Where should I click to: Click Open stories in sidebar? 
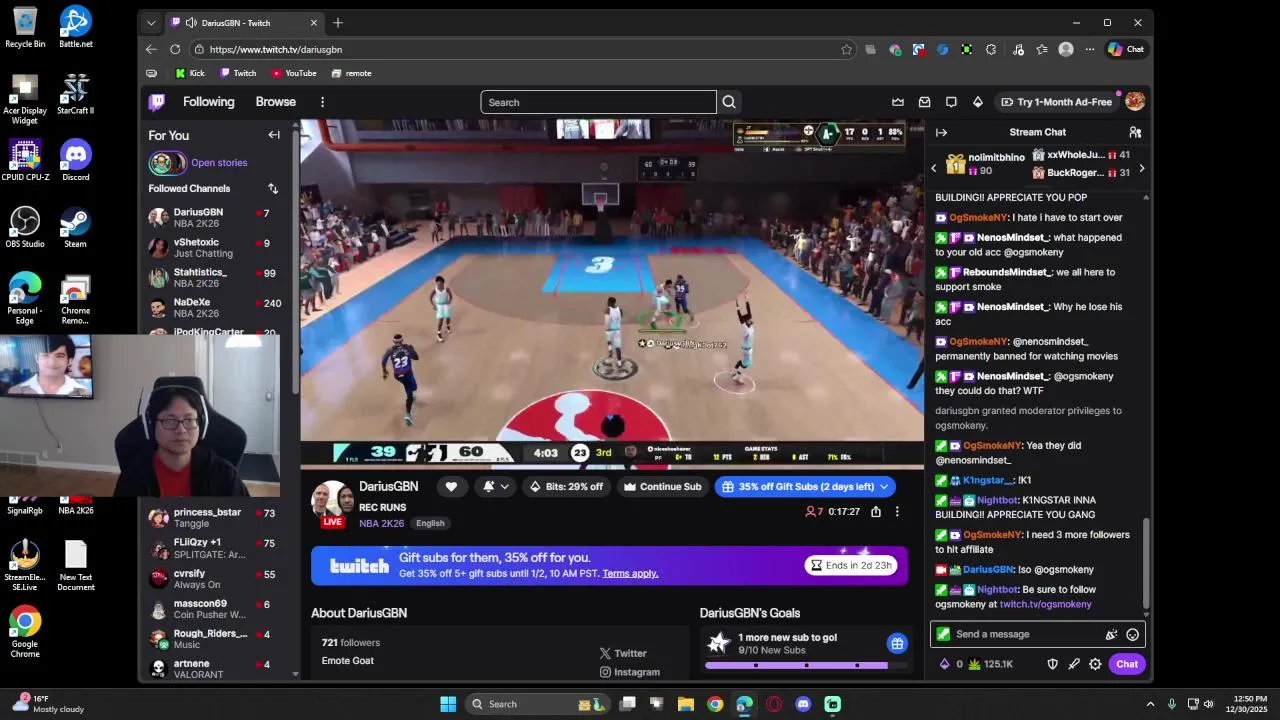coord(219,163)
